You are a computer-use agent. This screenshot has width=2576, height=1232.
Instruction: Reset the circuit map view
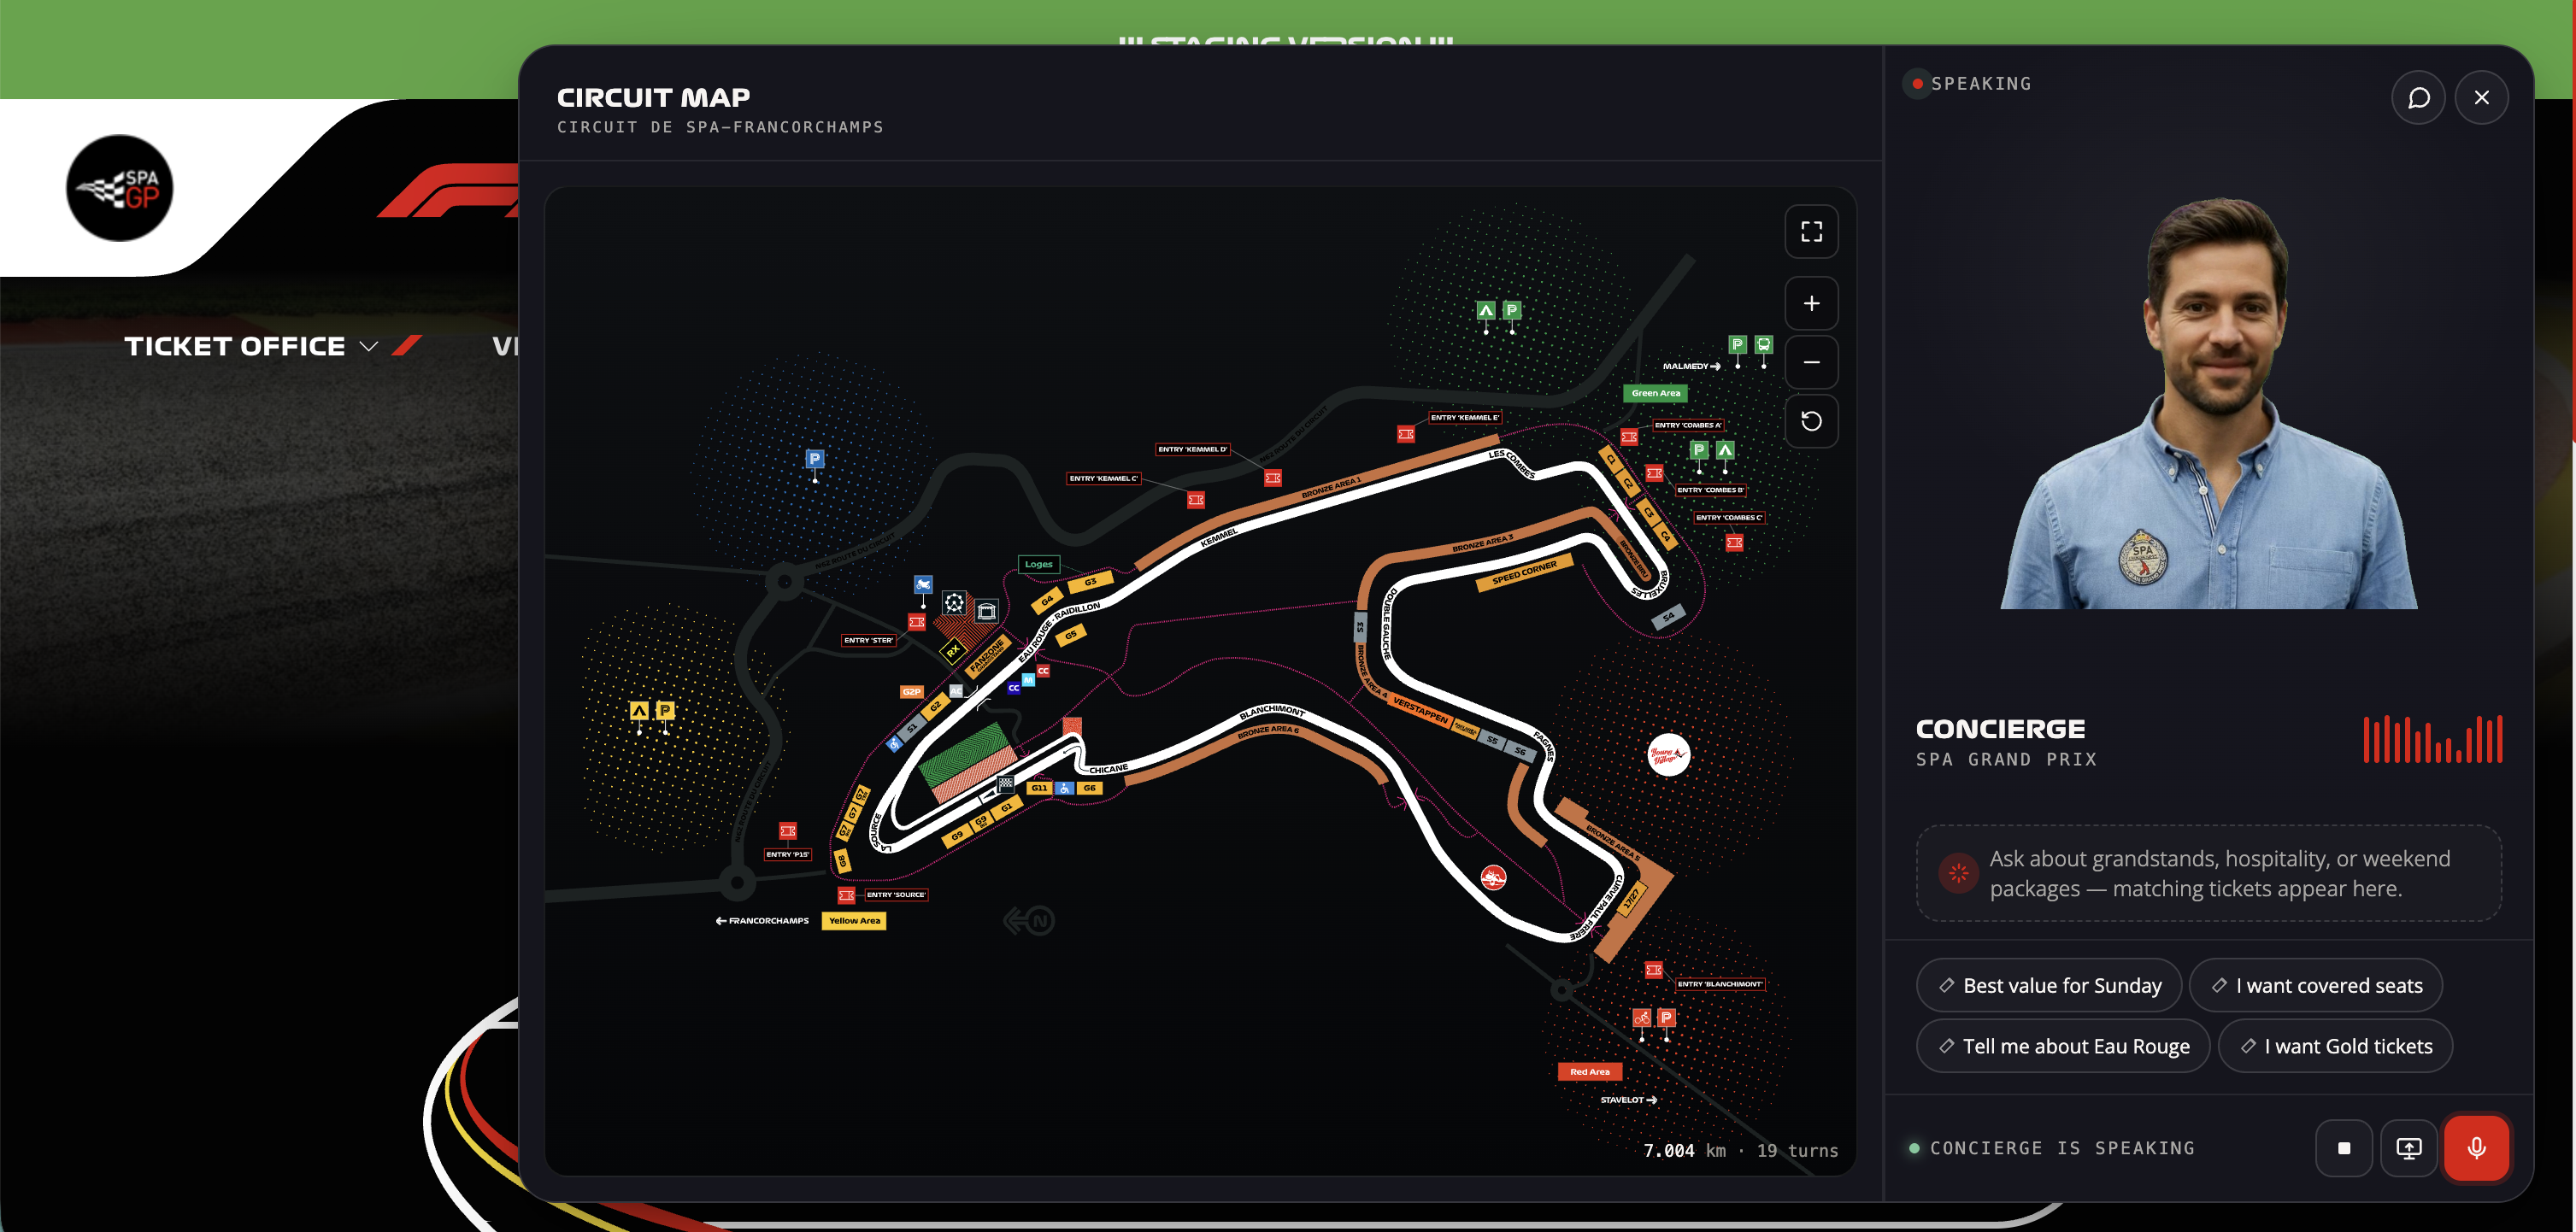[x=1811, y=421]
